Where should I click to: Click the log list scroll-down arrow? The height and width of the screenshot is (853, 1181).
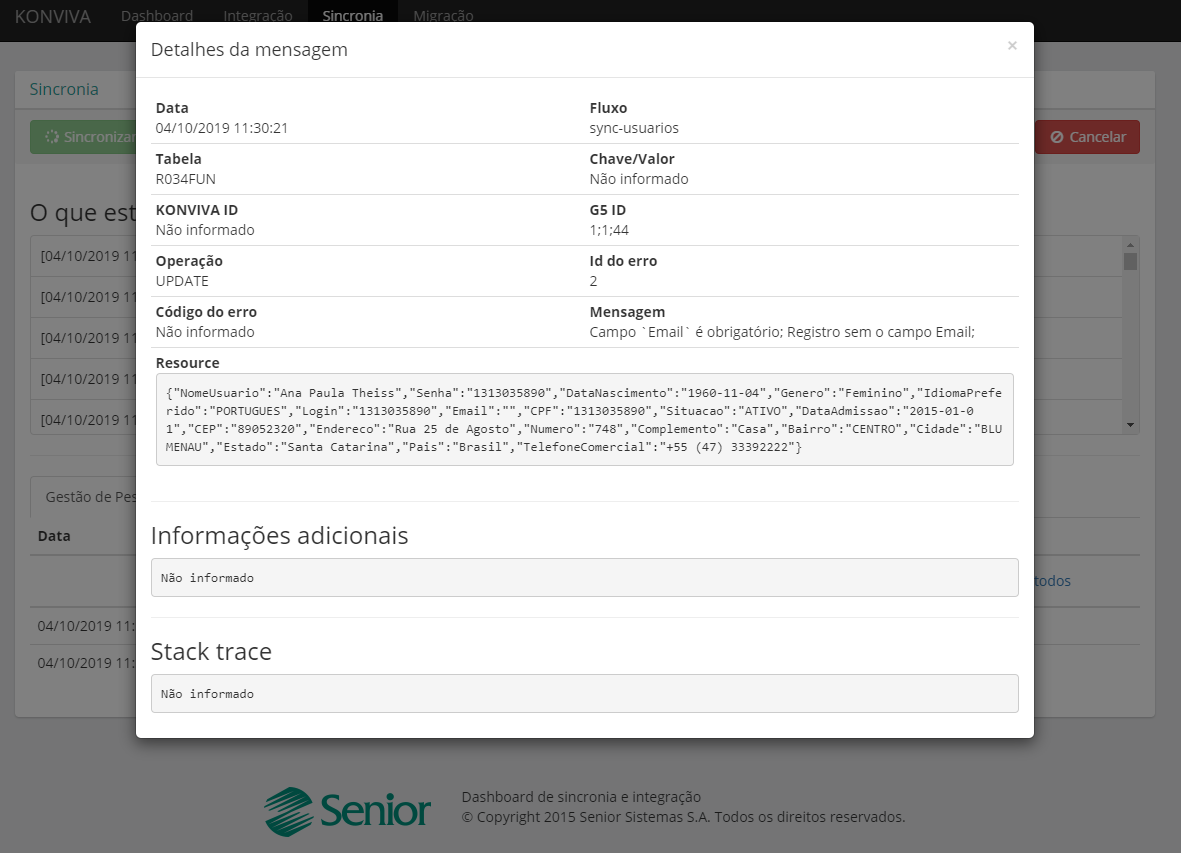click(1131, 425)
